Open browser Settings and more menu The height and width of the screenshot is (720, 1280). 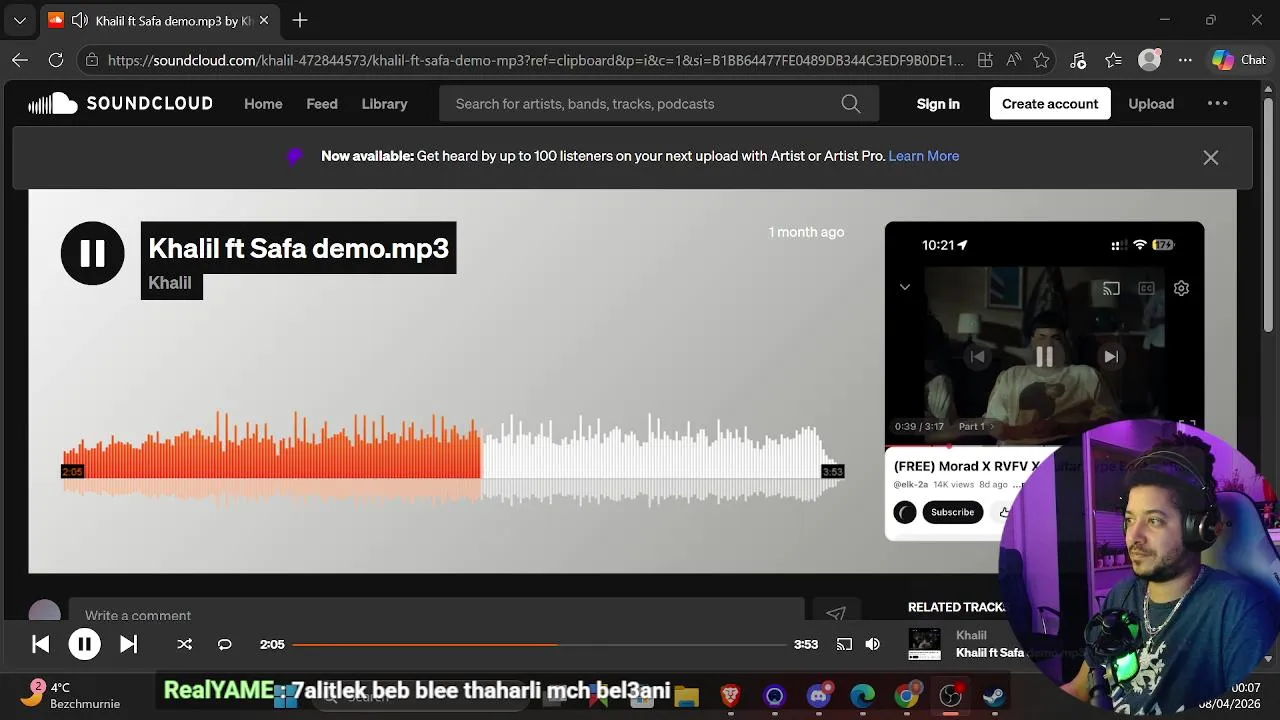pyautogui.click(x=1185, y=60)
